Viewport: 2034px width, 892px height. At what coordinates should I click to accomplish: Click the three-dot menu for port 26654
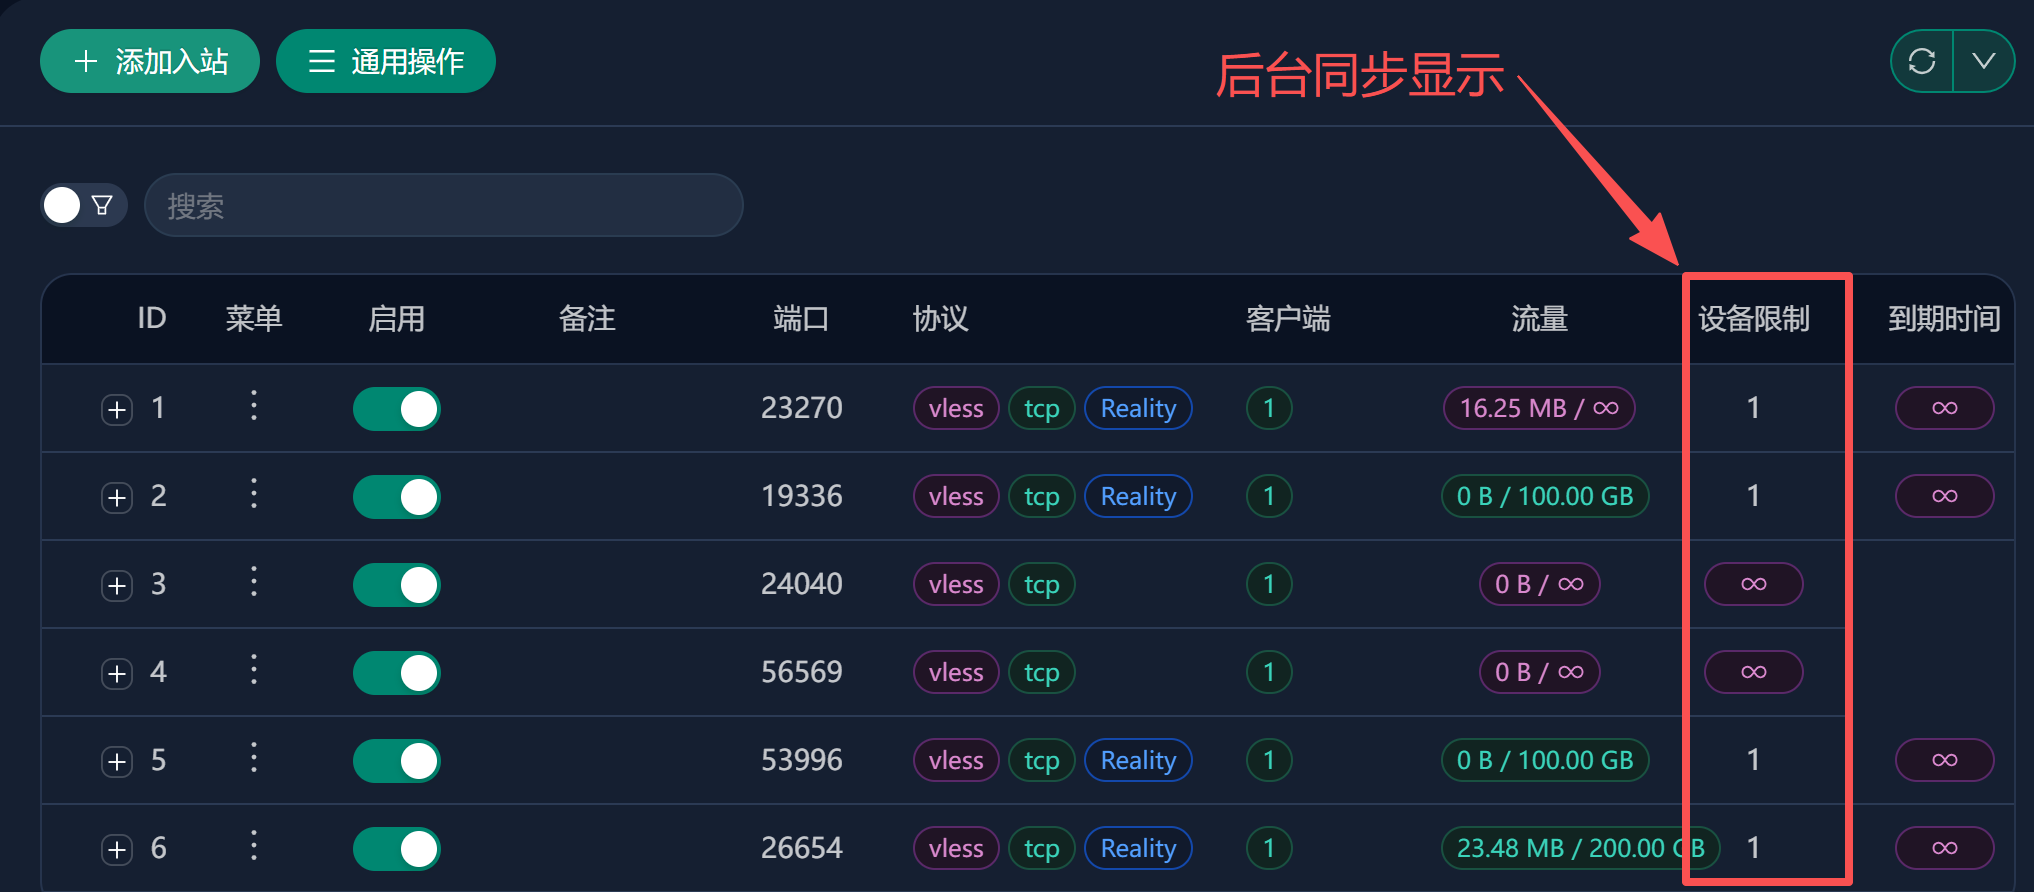(x=254, y=846)
